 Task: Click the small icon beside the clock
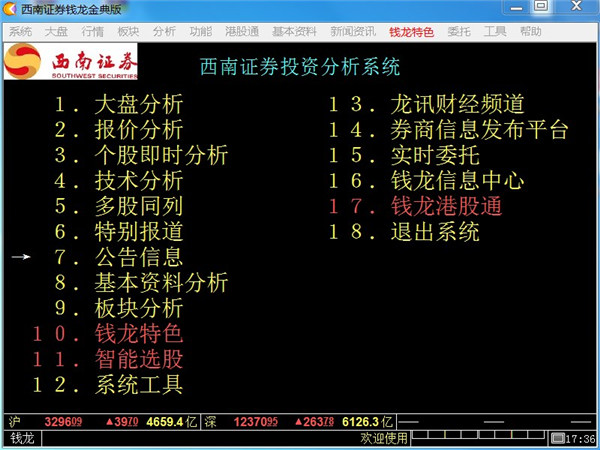[x=558, y=437]
